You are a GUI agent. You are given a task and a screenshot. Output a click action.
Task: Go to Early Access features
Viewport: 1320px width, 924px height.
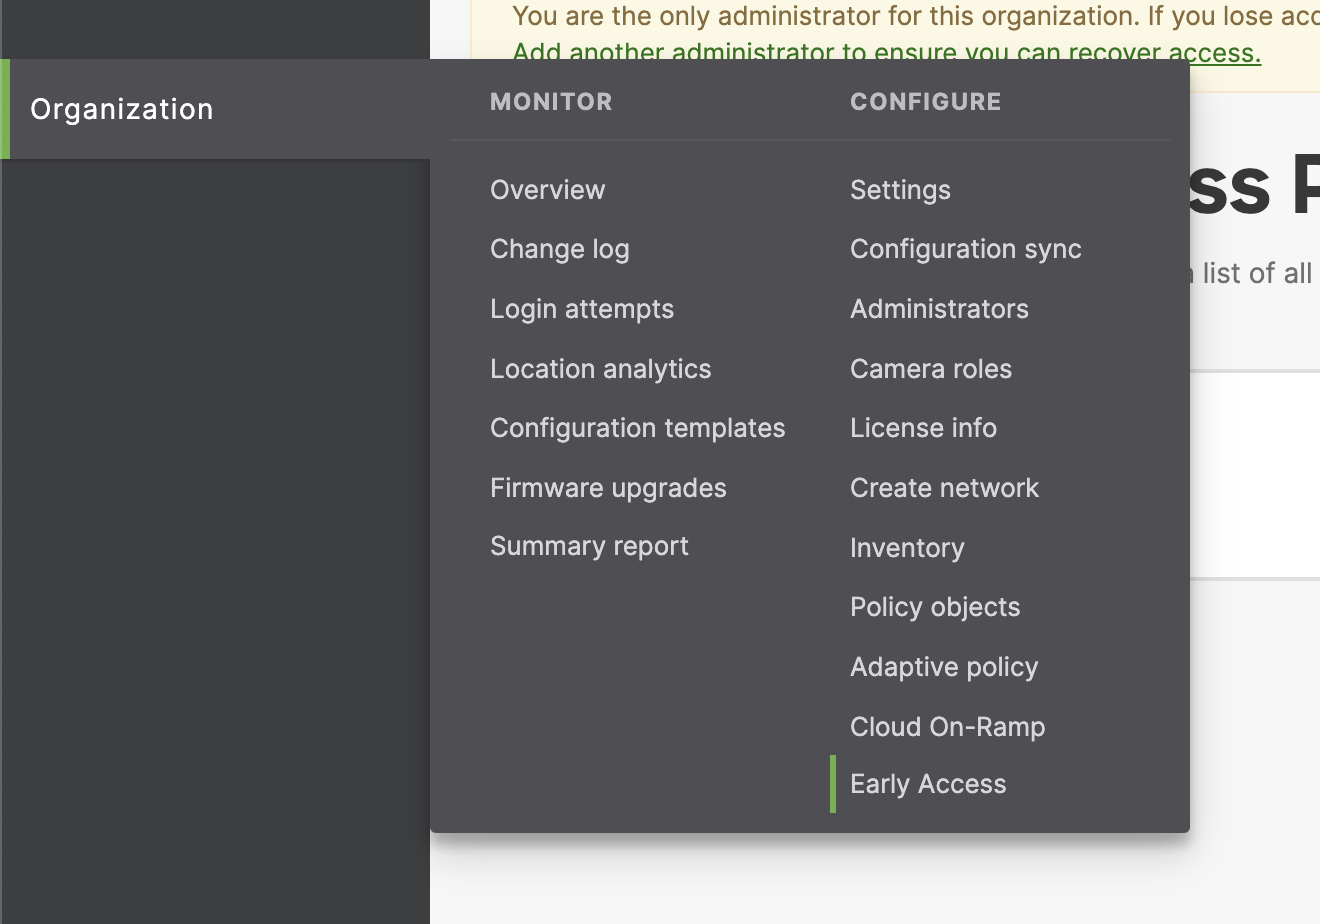coord(928,783)
